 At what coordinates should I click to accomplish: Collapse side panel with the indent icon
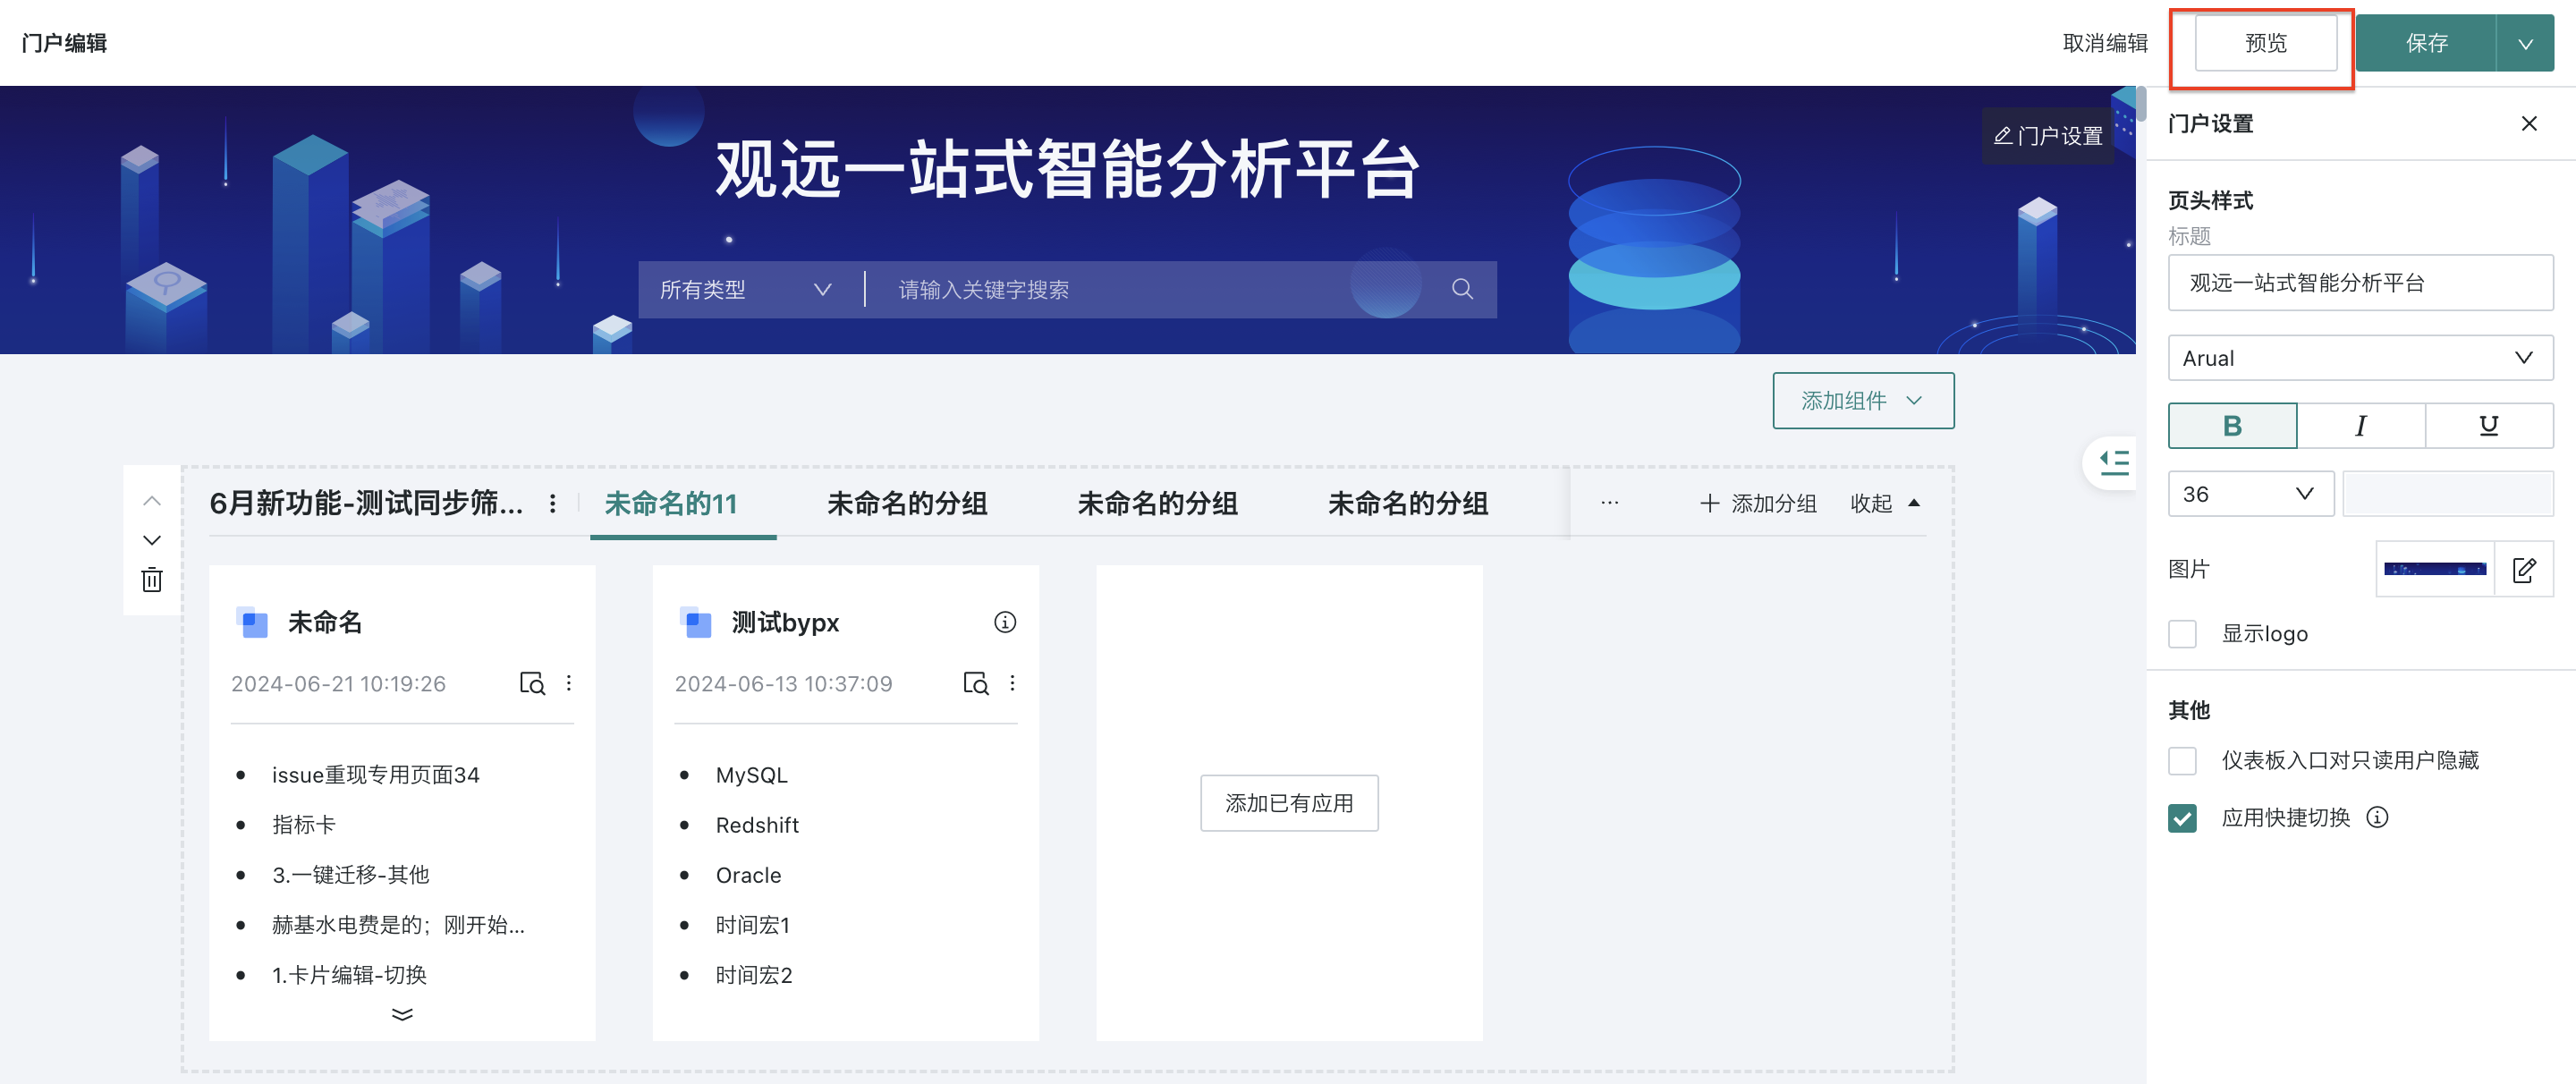pos(2113,463)
